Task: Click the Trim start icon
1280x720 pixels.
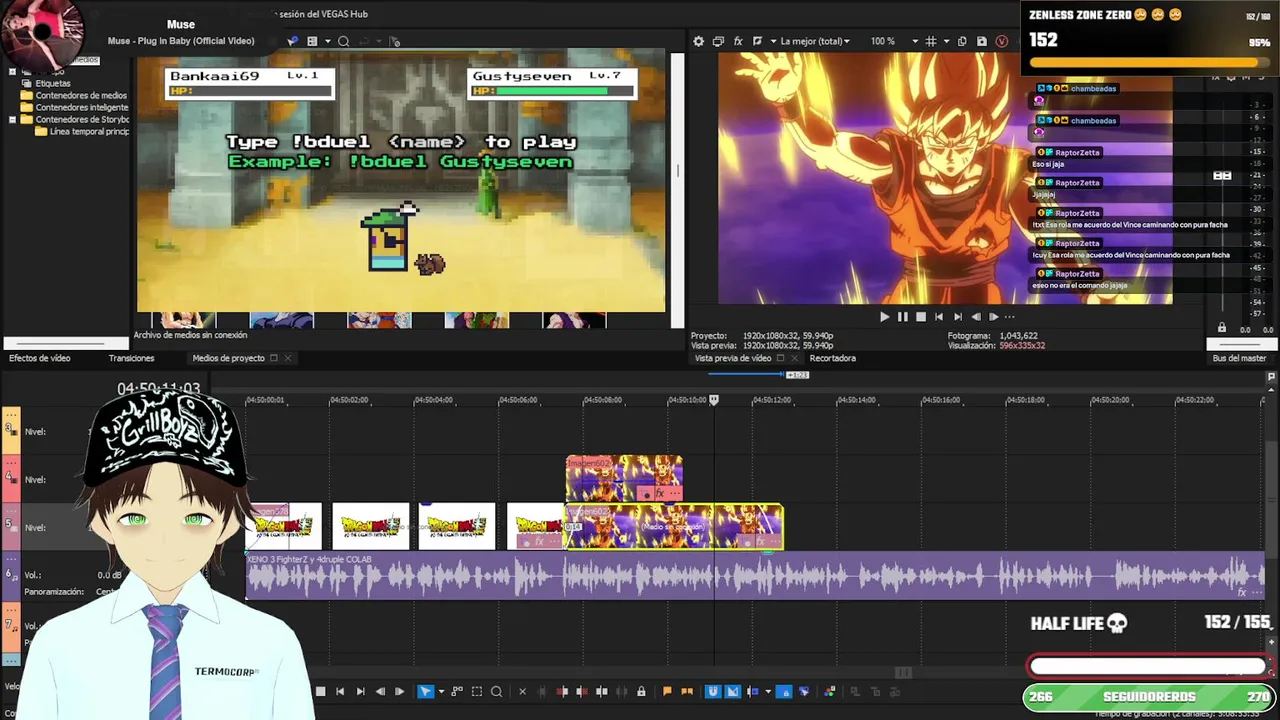Action: (562, 691)
